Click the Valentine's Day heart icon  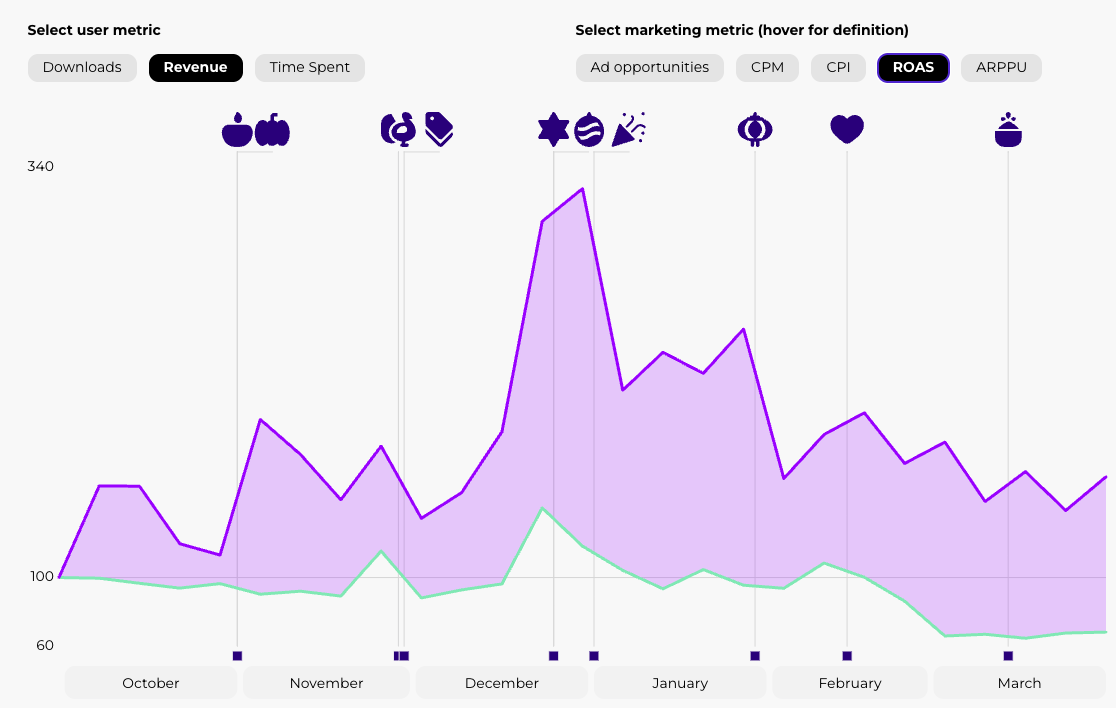[x=847, y=130]
